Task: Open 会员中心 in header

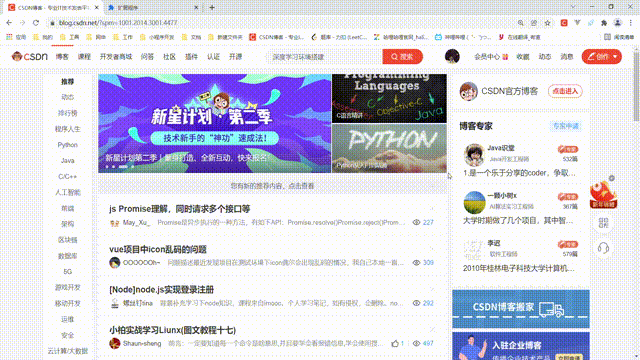Action: (491, 57)
